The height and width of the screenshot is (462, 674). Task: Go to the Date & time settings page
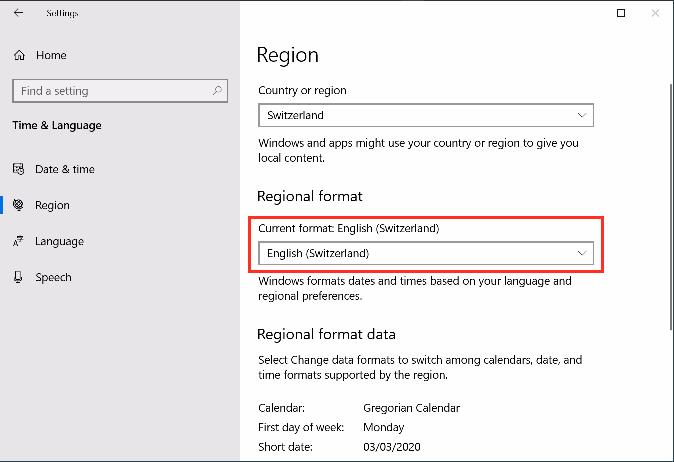click(65, 169)
